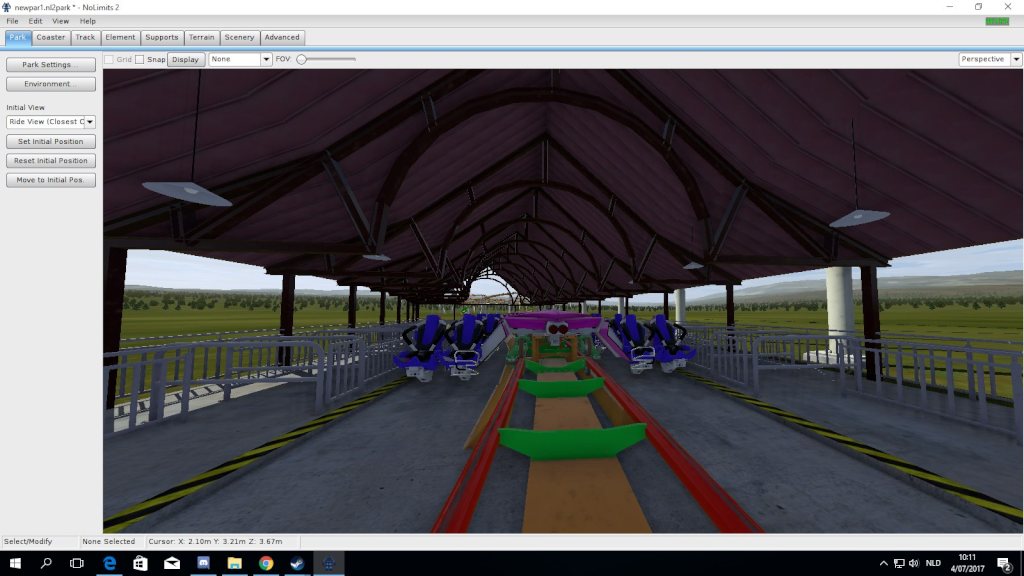
Task: Switch to the Track tab
Action: pos(85,38)
